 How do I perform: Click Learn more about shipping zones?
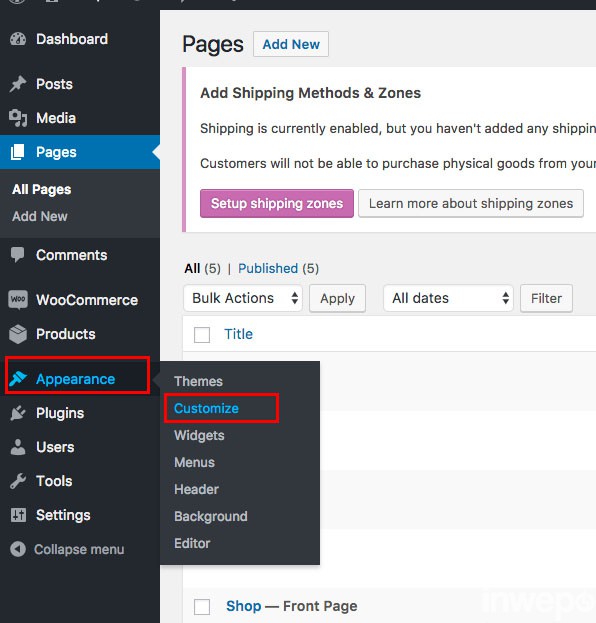(471, 203)
